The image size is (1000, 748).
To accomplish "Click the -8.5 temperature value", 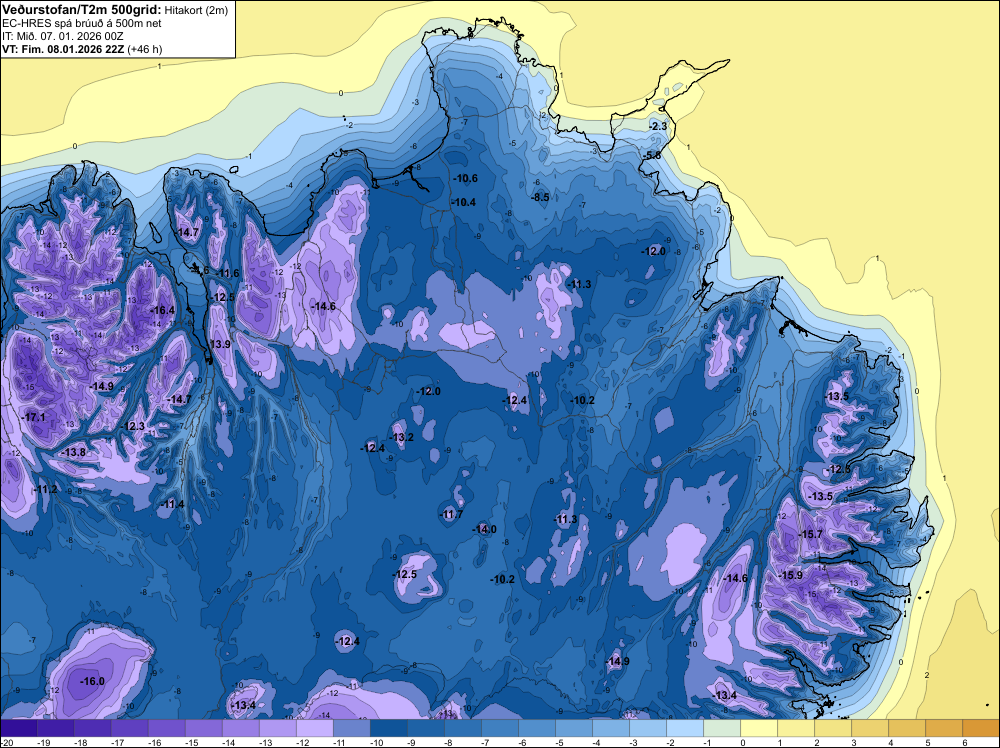I will [540, 198].
